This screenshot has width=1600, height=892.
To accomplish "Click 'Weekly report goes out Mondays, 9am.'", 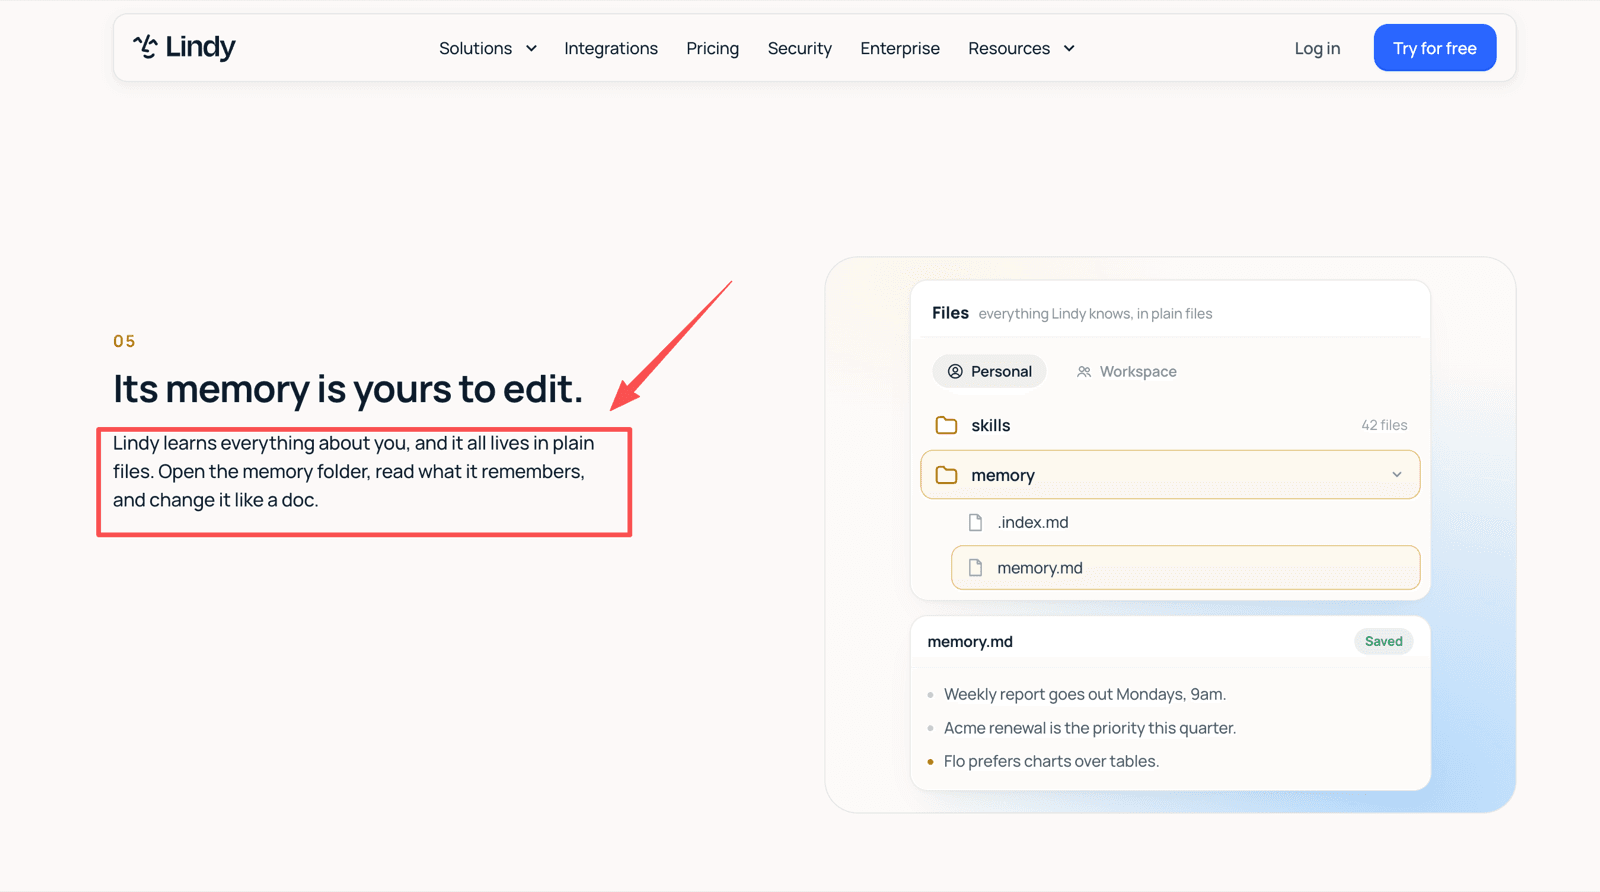I will pos(1085,694).
